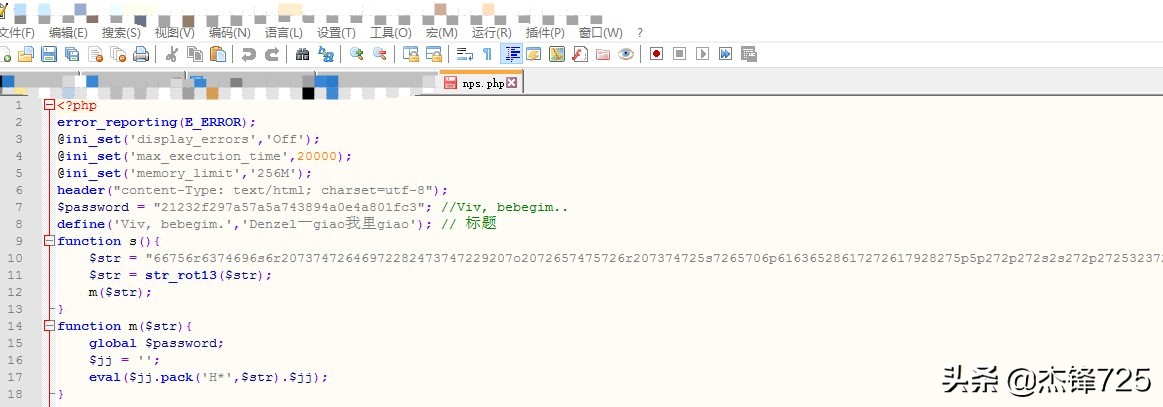Click the header("content-Type line
The width and height of the screenshot is (1163, 407).
point(252,191)
